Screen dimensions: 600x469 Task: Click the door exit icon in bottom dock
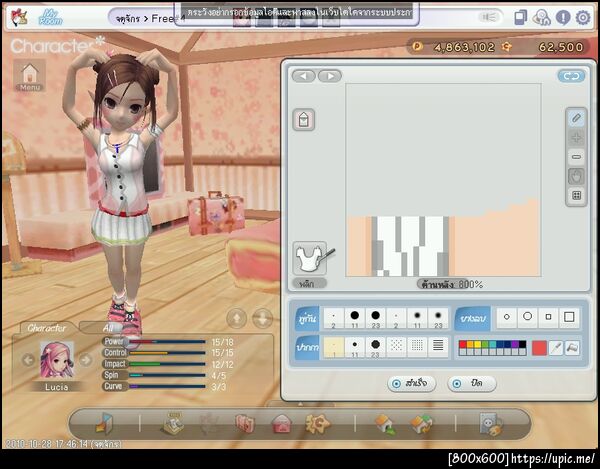[x=104, y=424]
